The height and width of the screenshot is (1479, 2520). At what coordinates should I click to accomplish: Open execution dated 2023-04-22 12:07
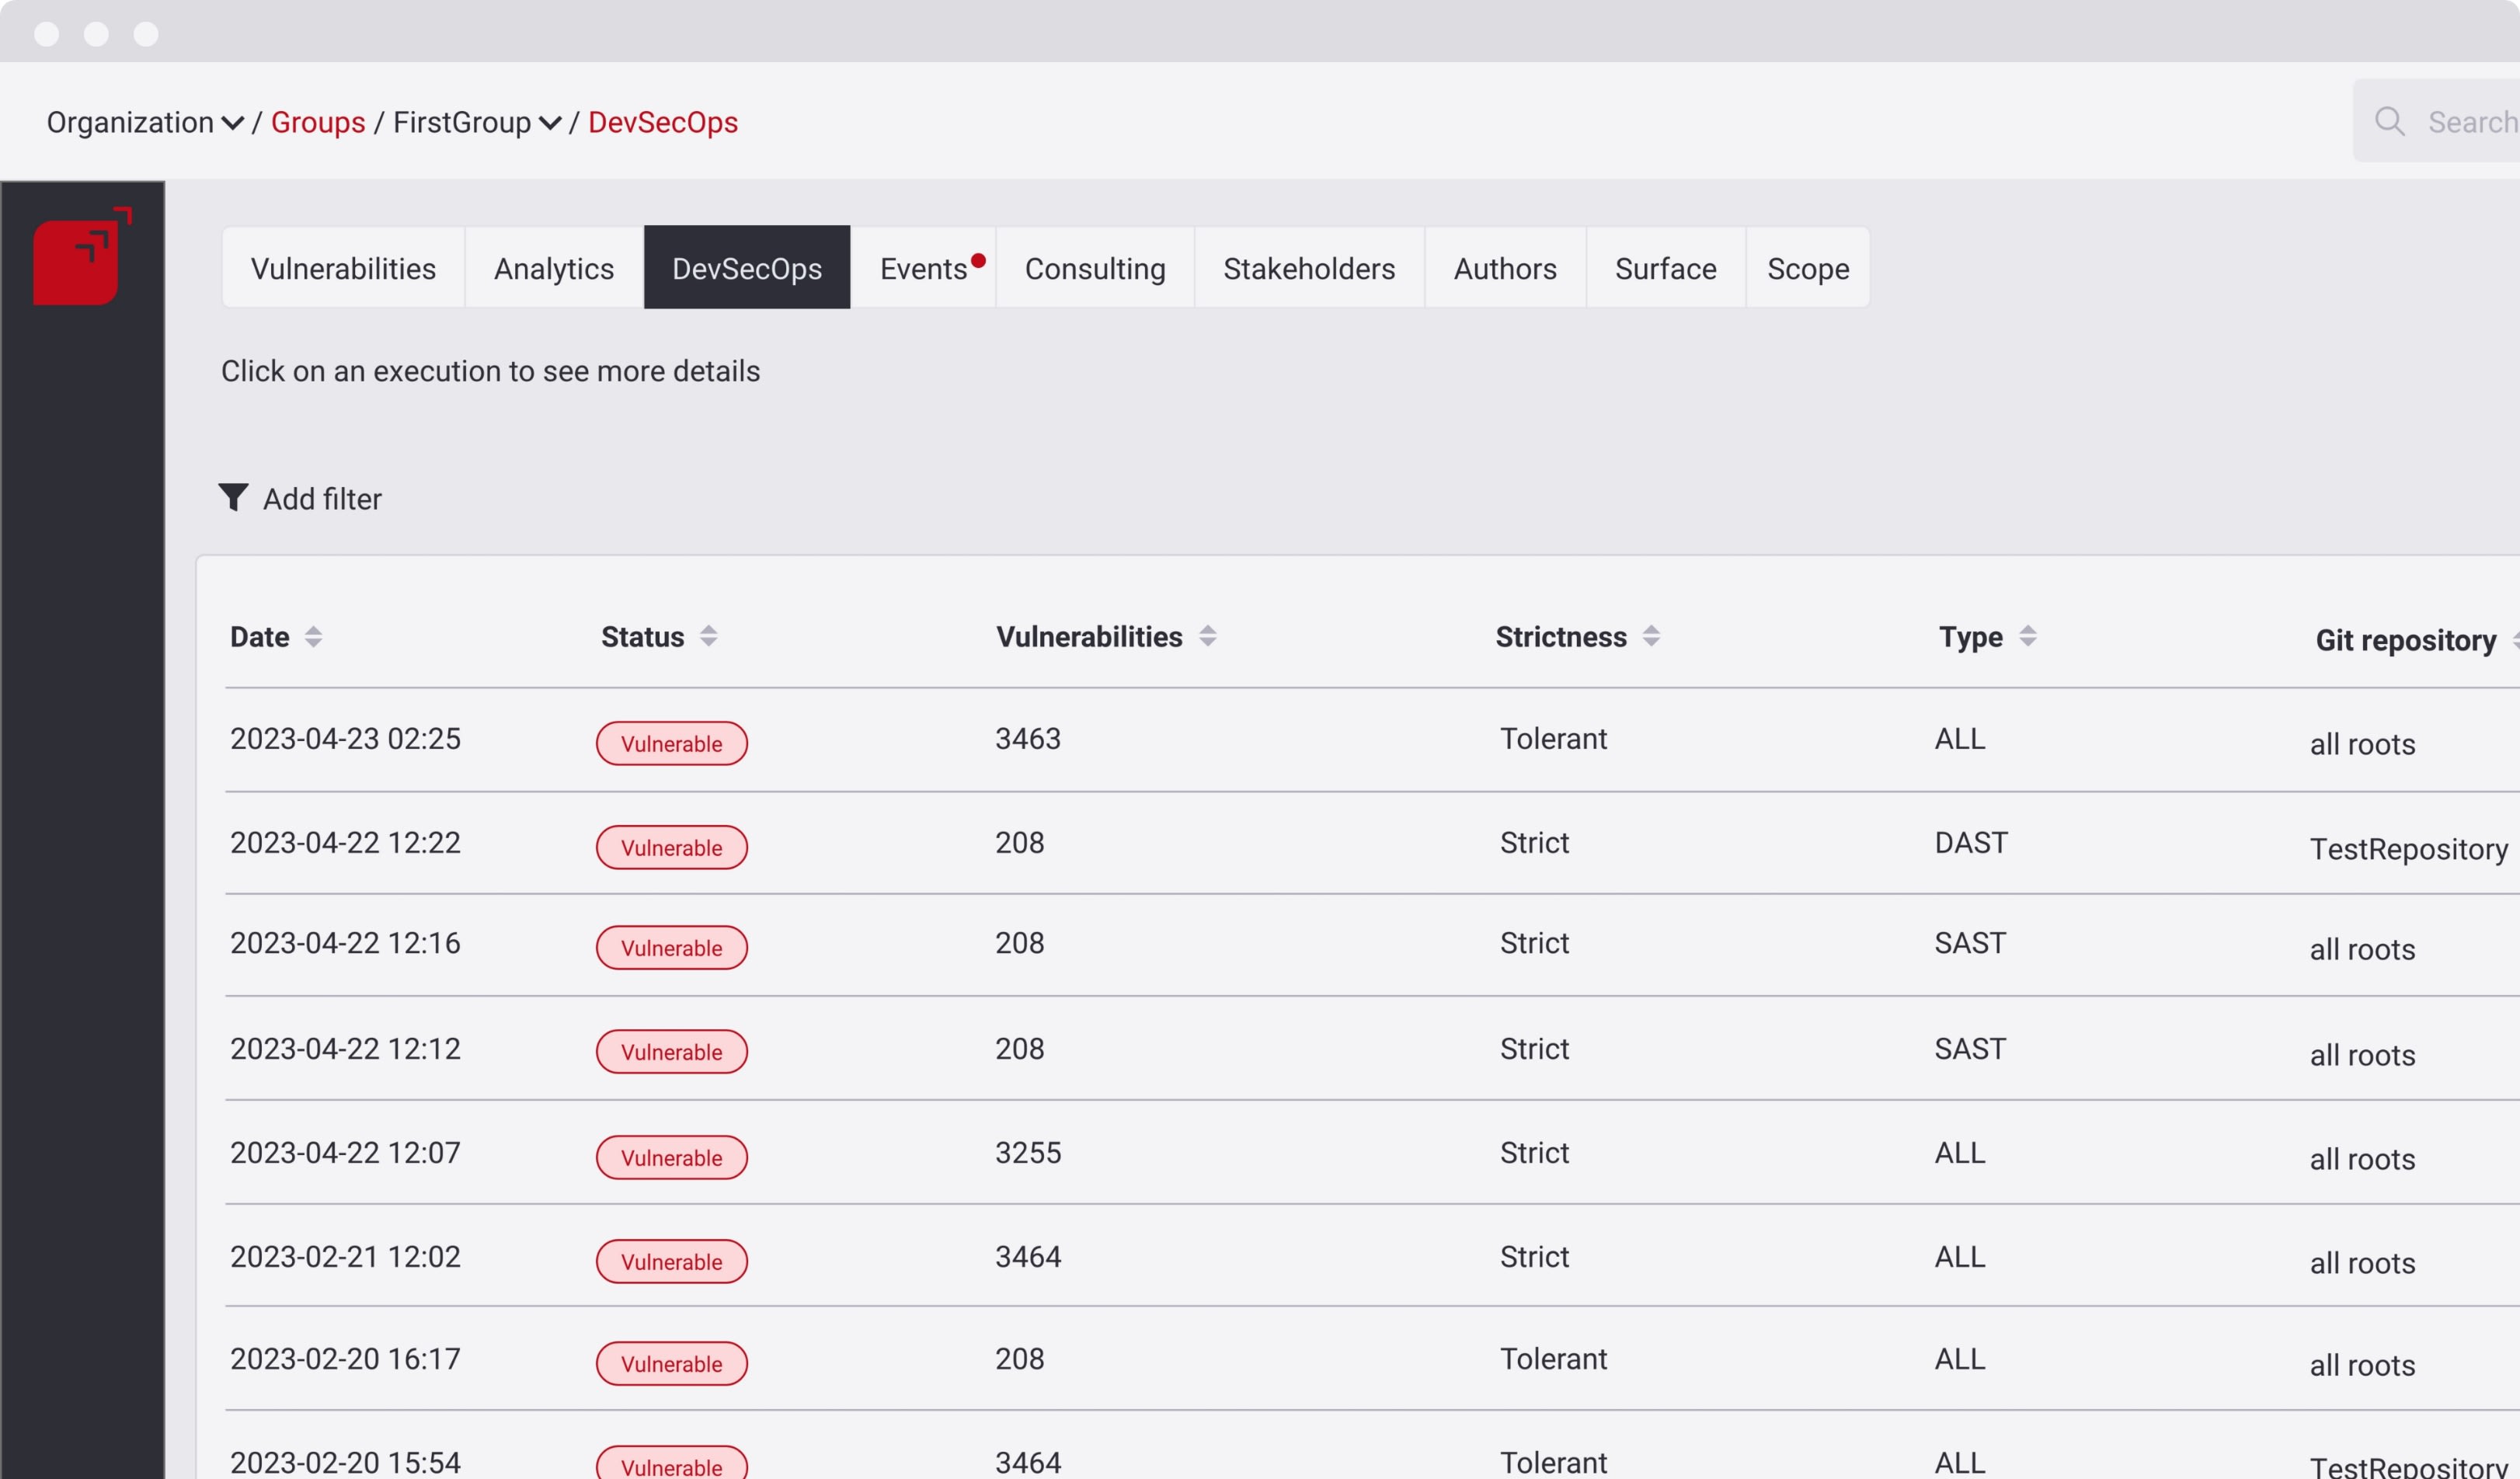point(1372,1153)
